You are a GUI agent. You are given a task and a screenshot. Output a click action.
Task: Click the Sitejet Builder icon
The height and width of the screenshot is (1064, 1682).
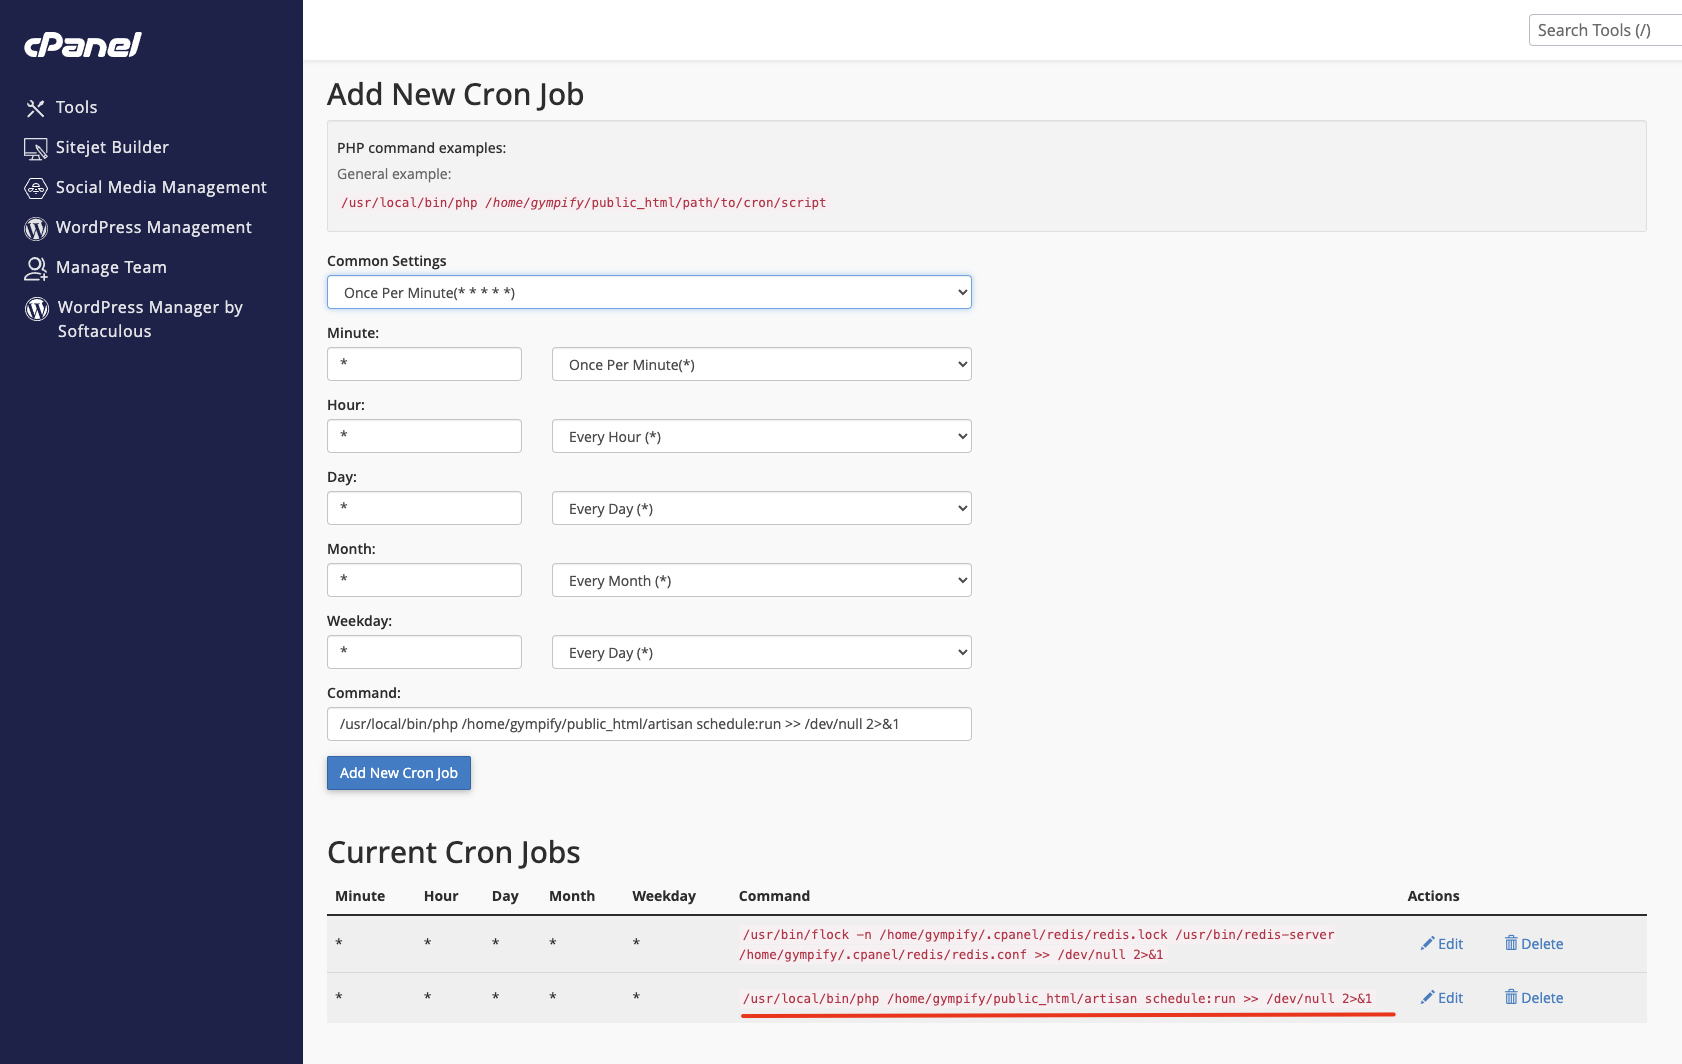click(x=36, y=149)
